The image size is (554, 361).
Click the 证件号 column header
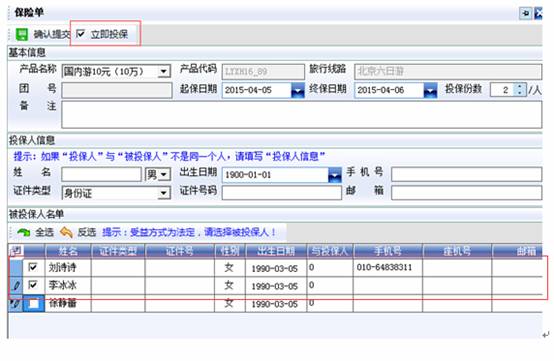pyautogui.click(x=179, y=251)
